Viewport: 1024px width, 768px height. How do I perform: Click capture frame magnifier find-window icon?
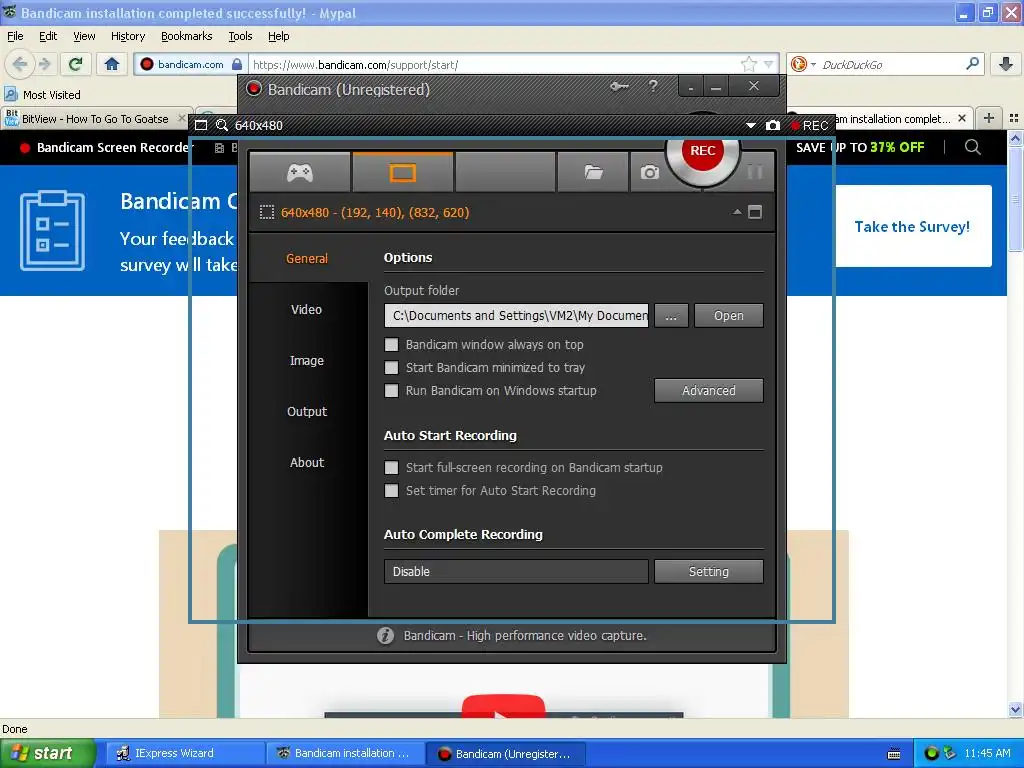click(x=222, y=125)
